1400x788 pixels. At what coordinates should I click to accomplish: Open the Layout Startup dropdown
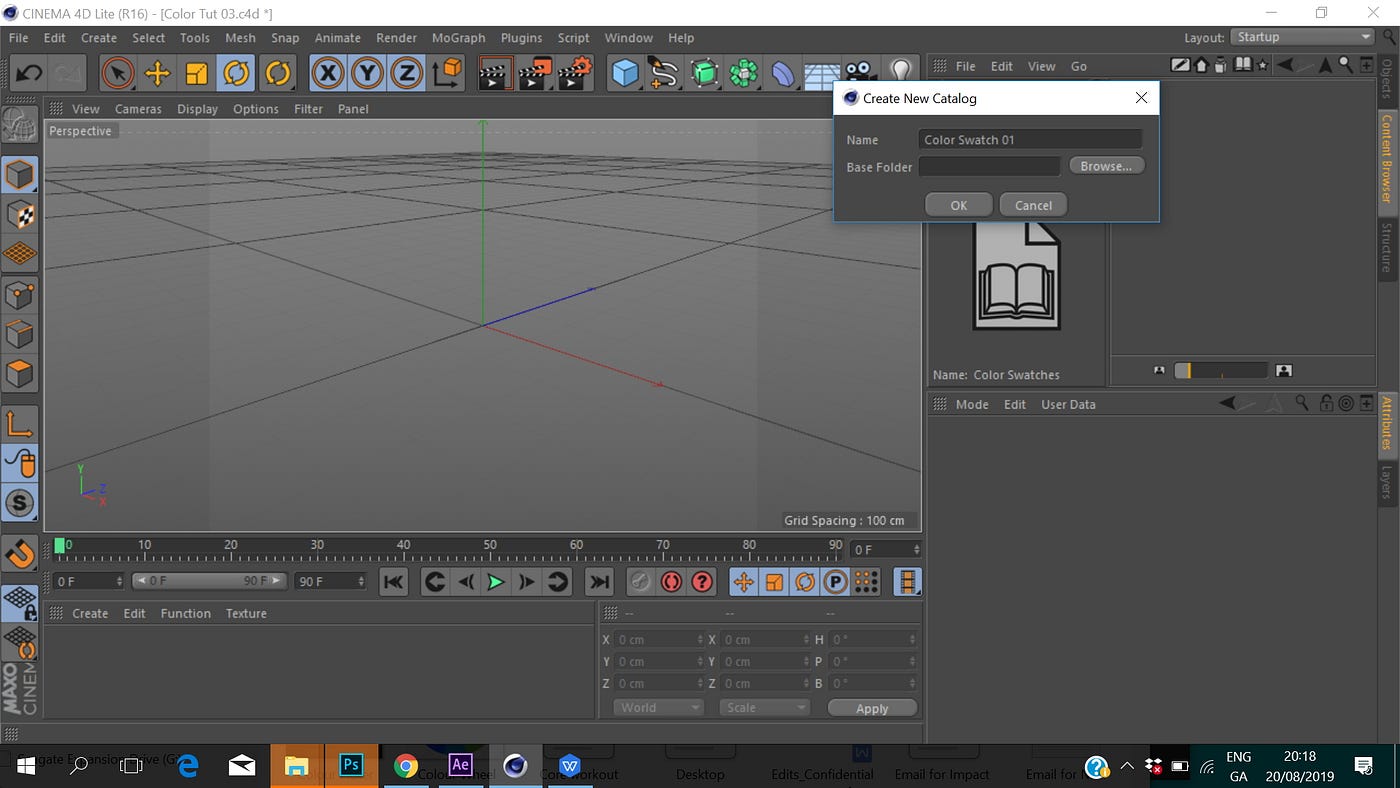point(1303,37)
